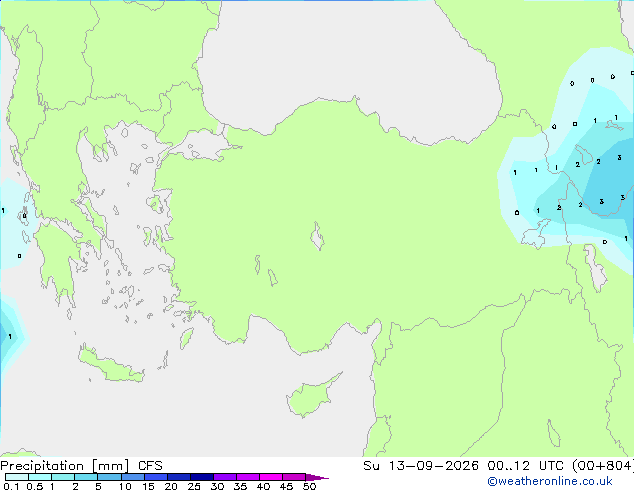Click the 2–5 mm legend swatch
Screen dimensions: 634x490
[x=86, y=477]
